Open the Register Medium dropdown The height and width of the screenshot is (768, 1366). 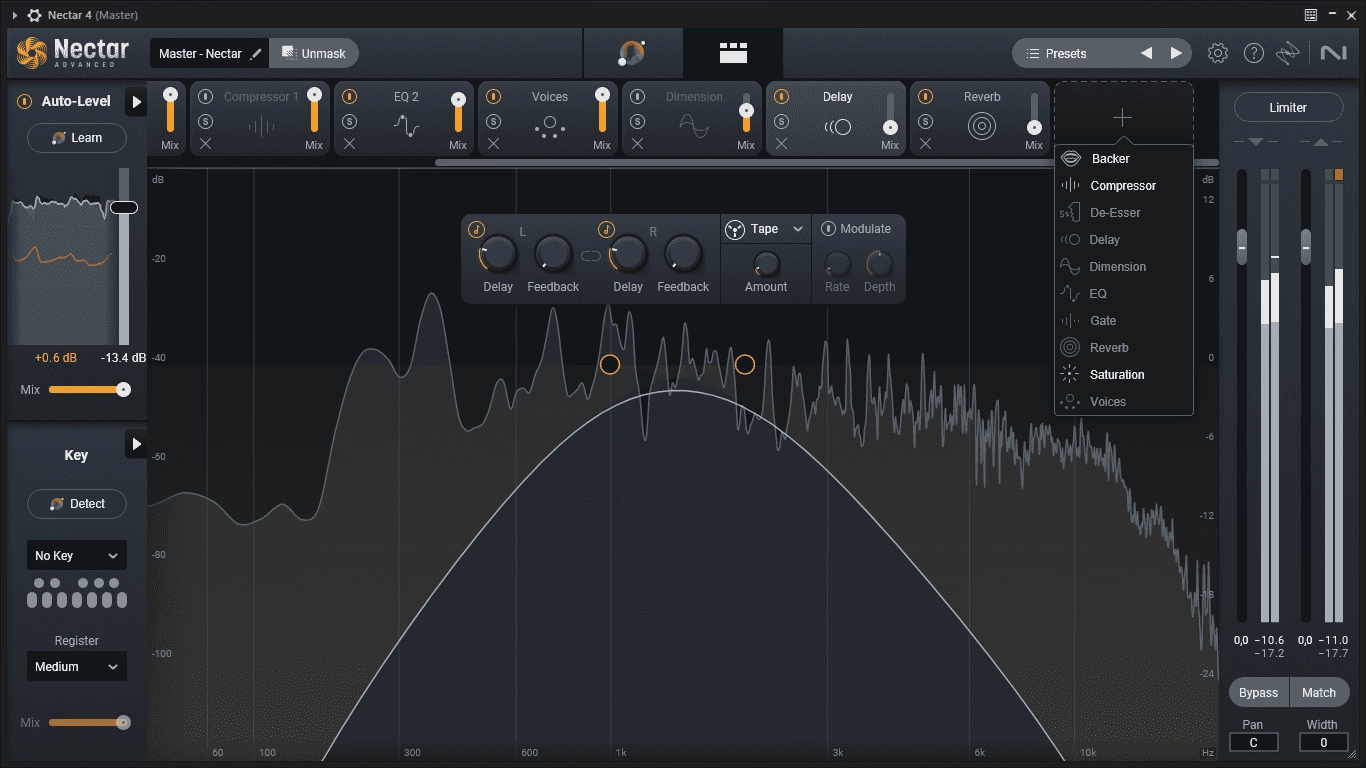76,667
